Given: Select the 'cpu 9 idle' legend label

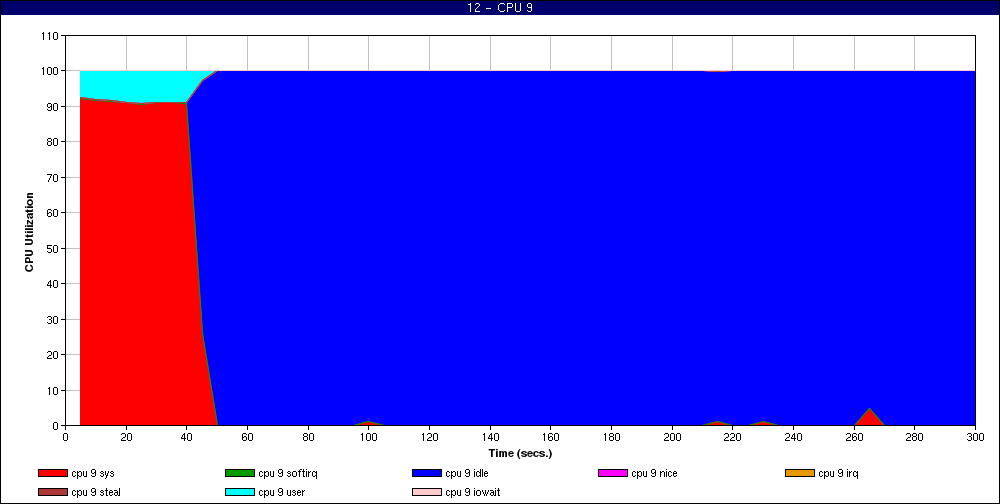Looking at the screenshot, I should 467,473.
